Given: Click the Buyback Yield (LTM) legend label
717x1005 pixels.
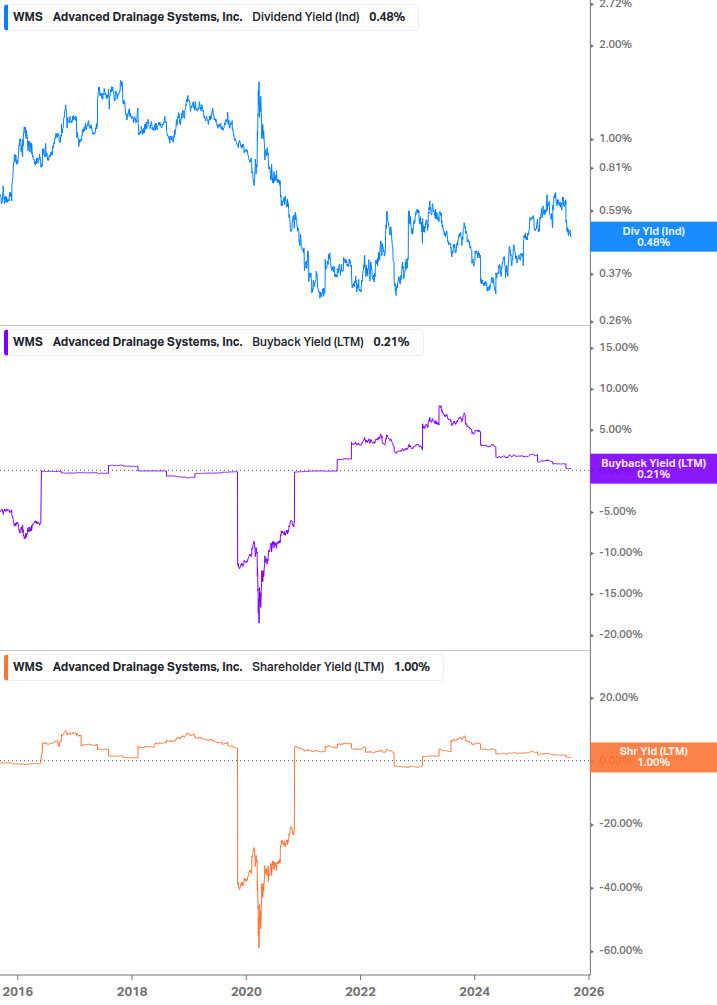Looking at the screenshot, I should pyautogui.click(x=308, y=342).
